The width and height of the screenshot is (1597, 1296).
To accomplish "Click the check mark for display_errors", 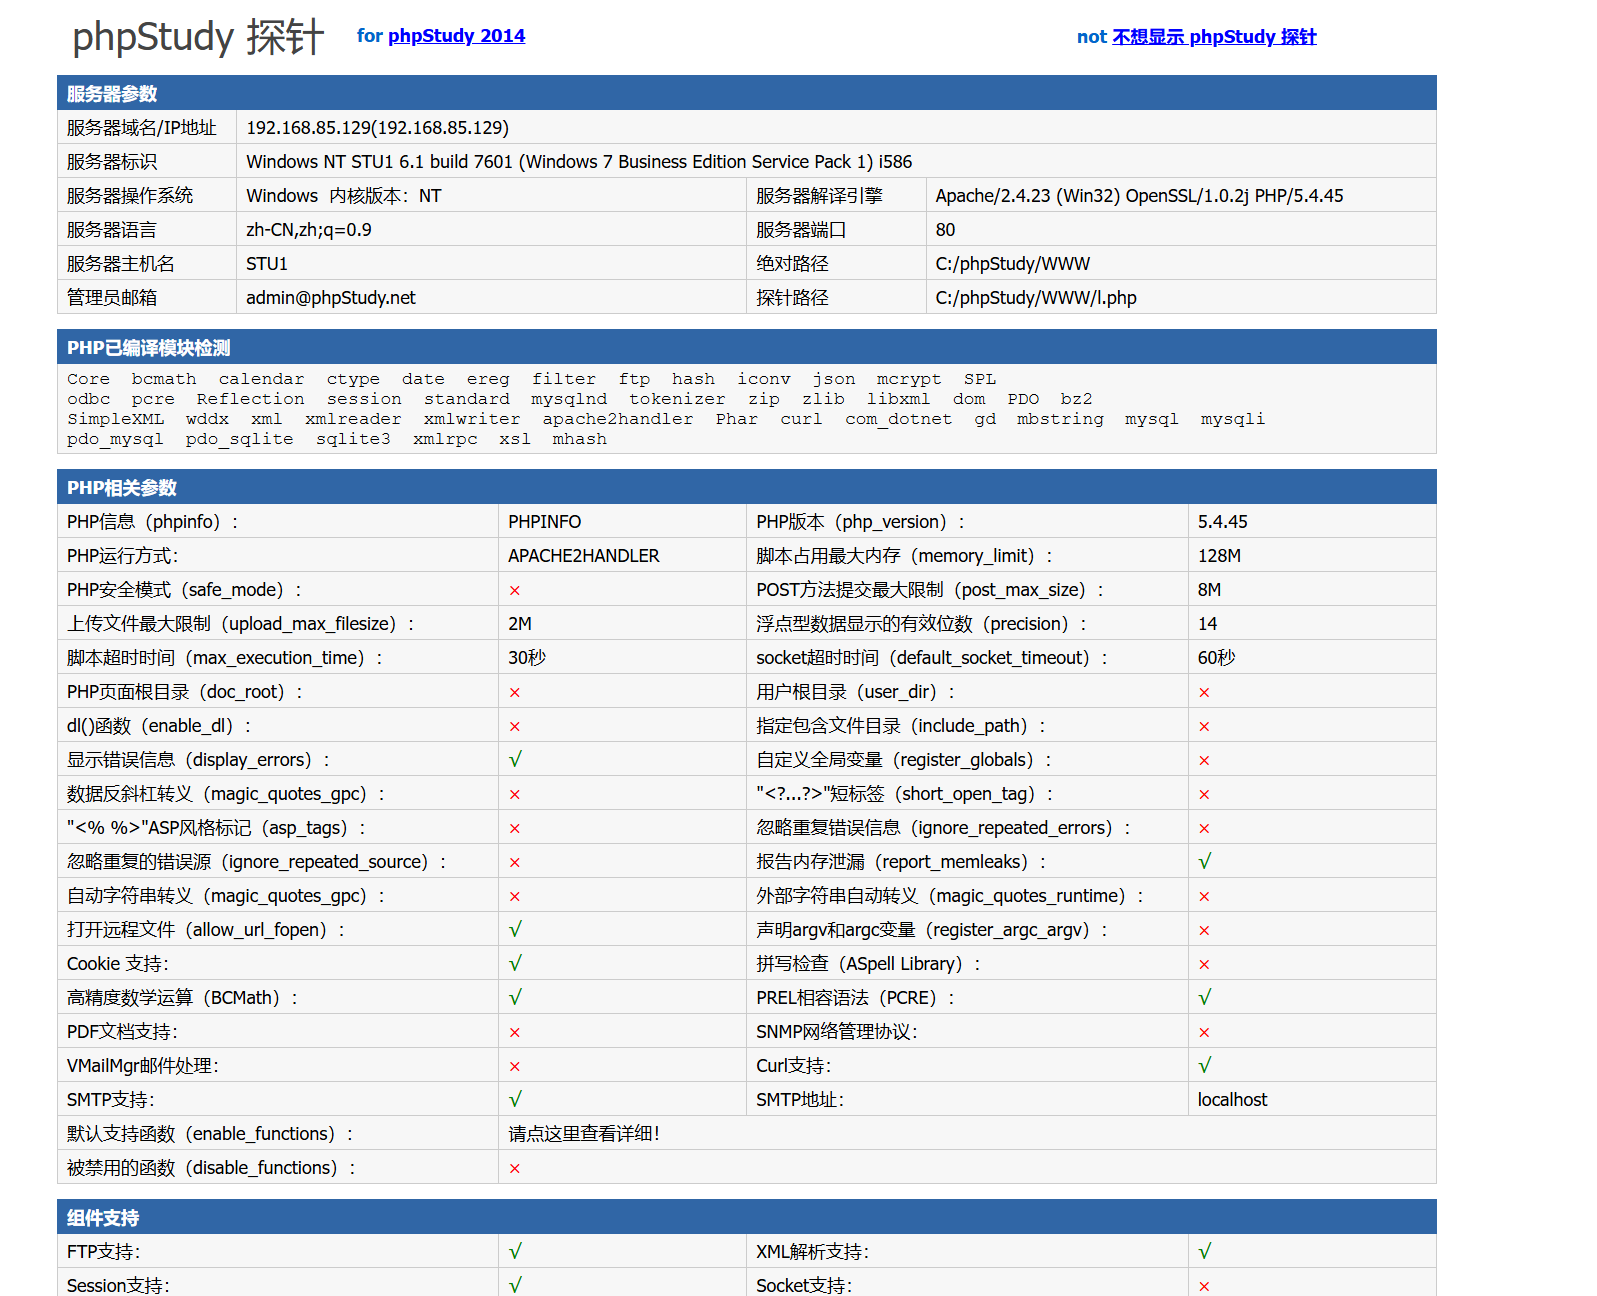I will 515,760.
